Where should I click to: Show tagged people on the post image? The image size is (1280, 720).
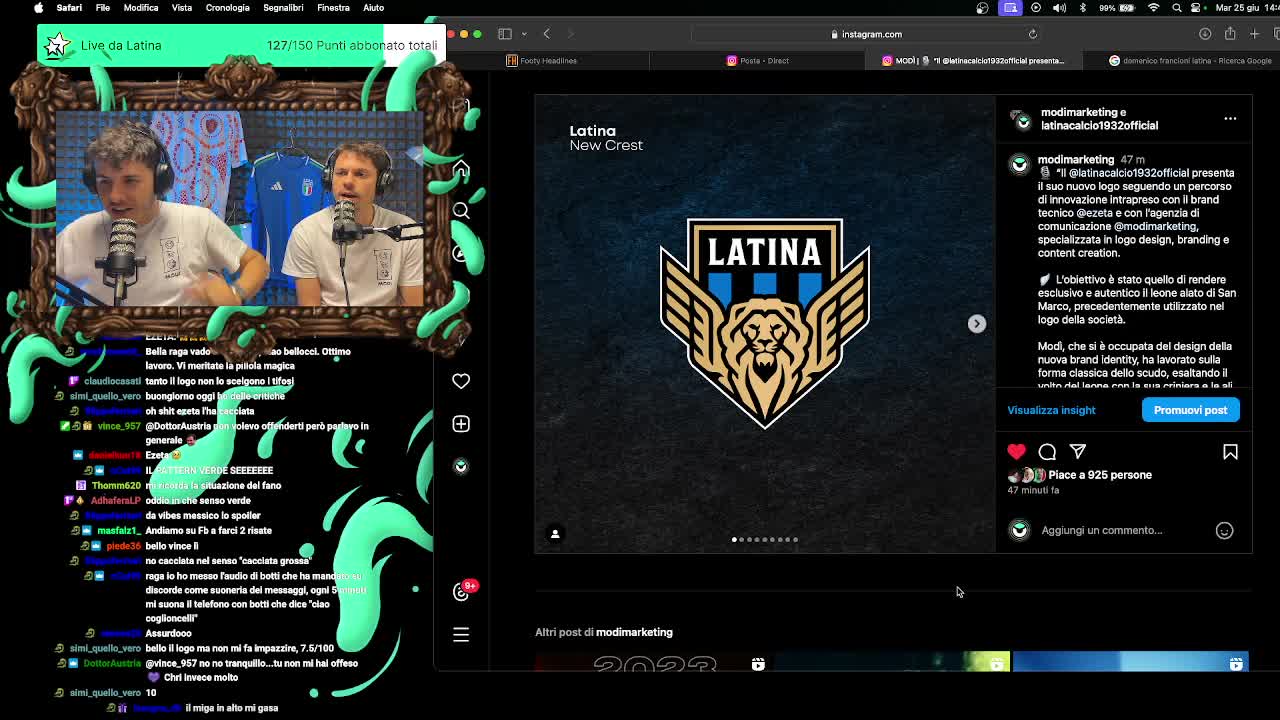pyautogui.click(x=555, y=534)
